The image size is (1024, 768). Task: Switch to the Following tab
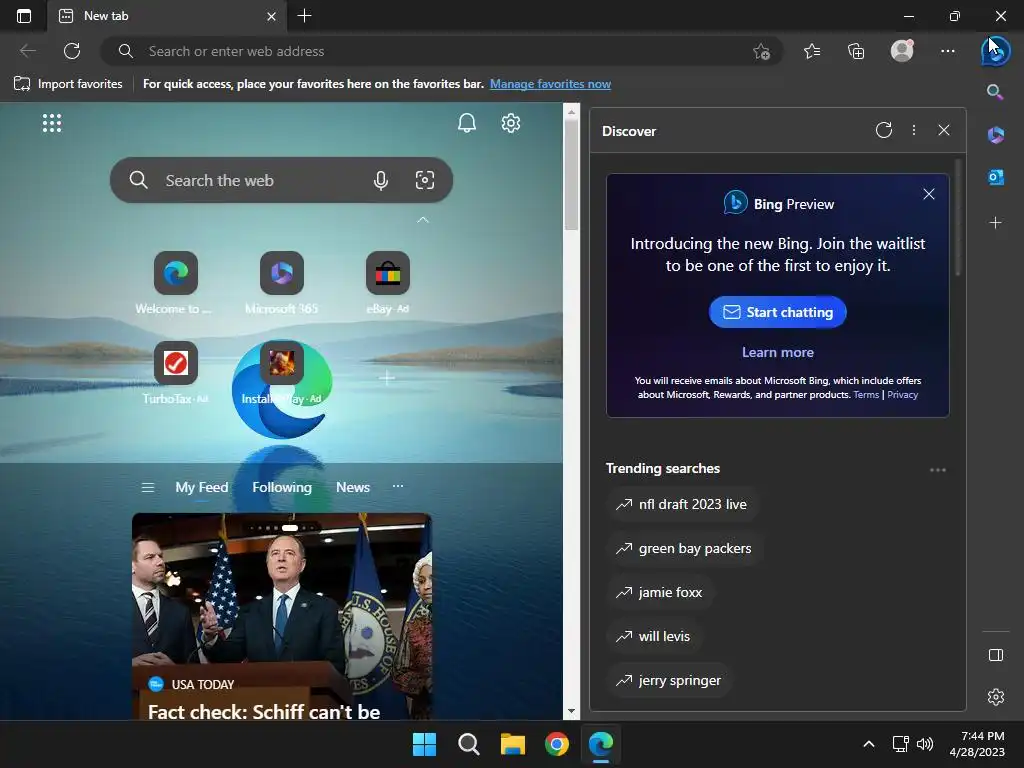coord(282,487)
